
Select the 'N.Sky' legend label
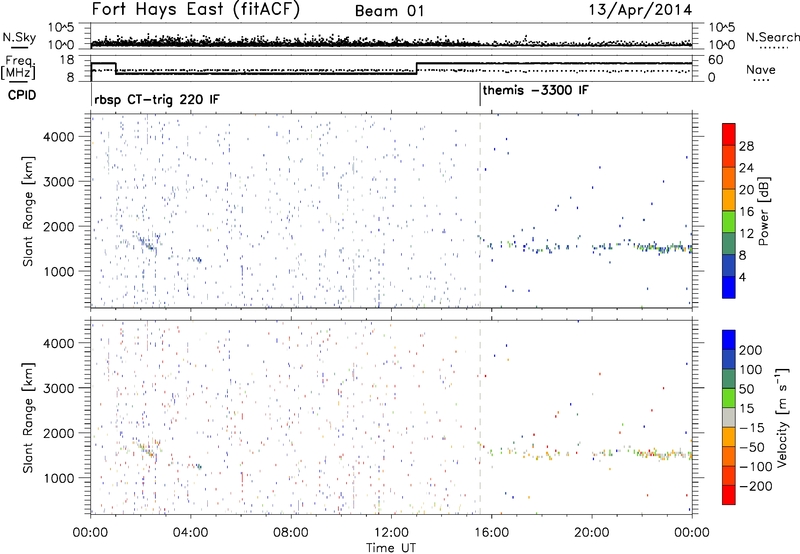click(x=19, y=37)
